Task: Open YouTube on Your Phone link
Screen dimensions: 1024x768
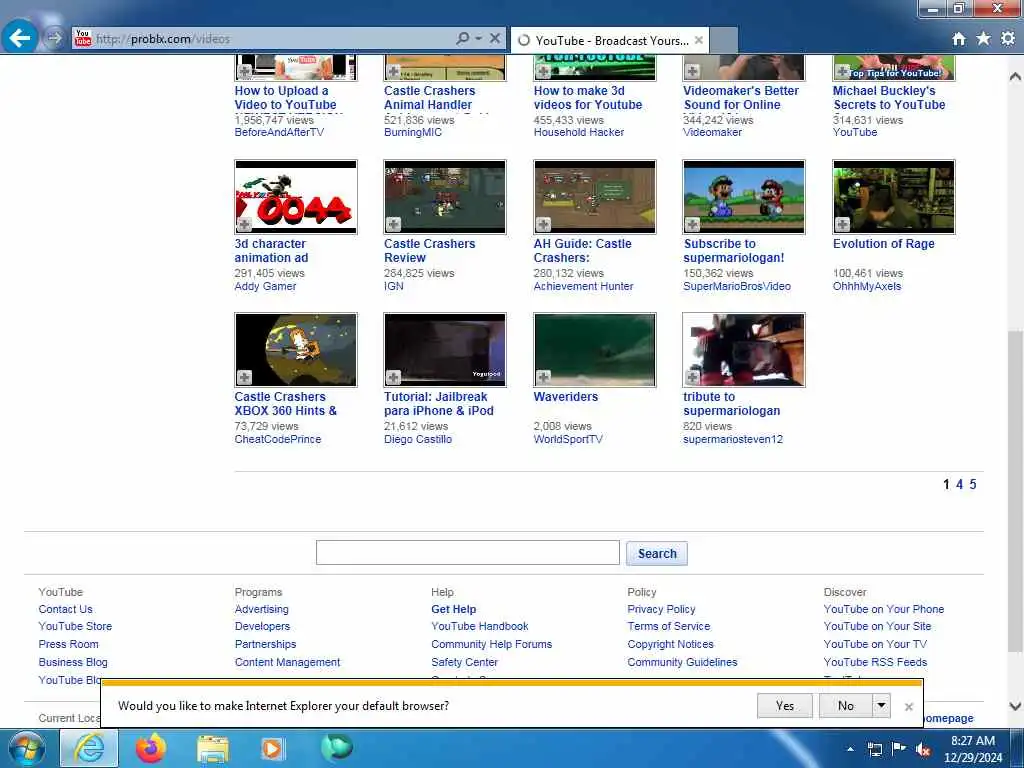Action: [x=884, y=609]
